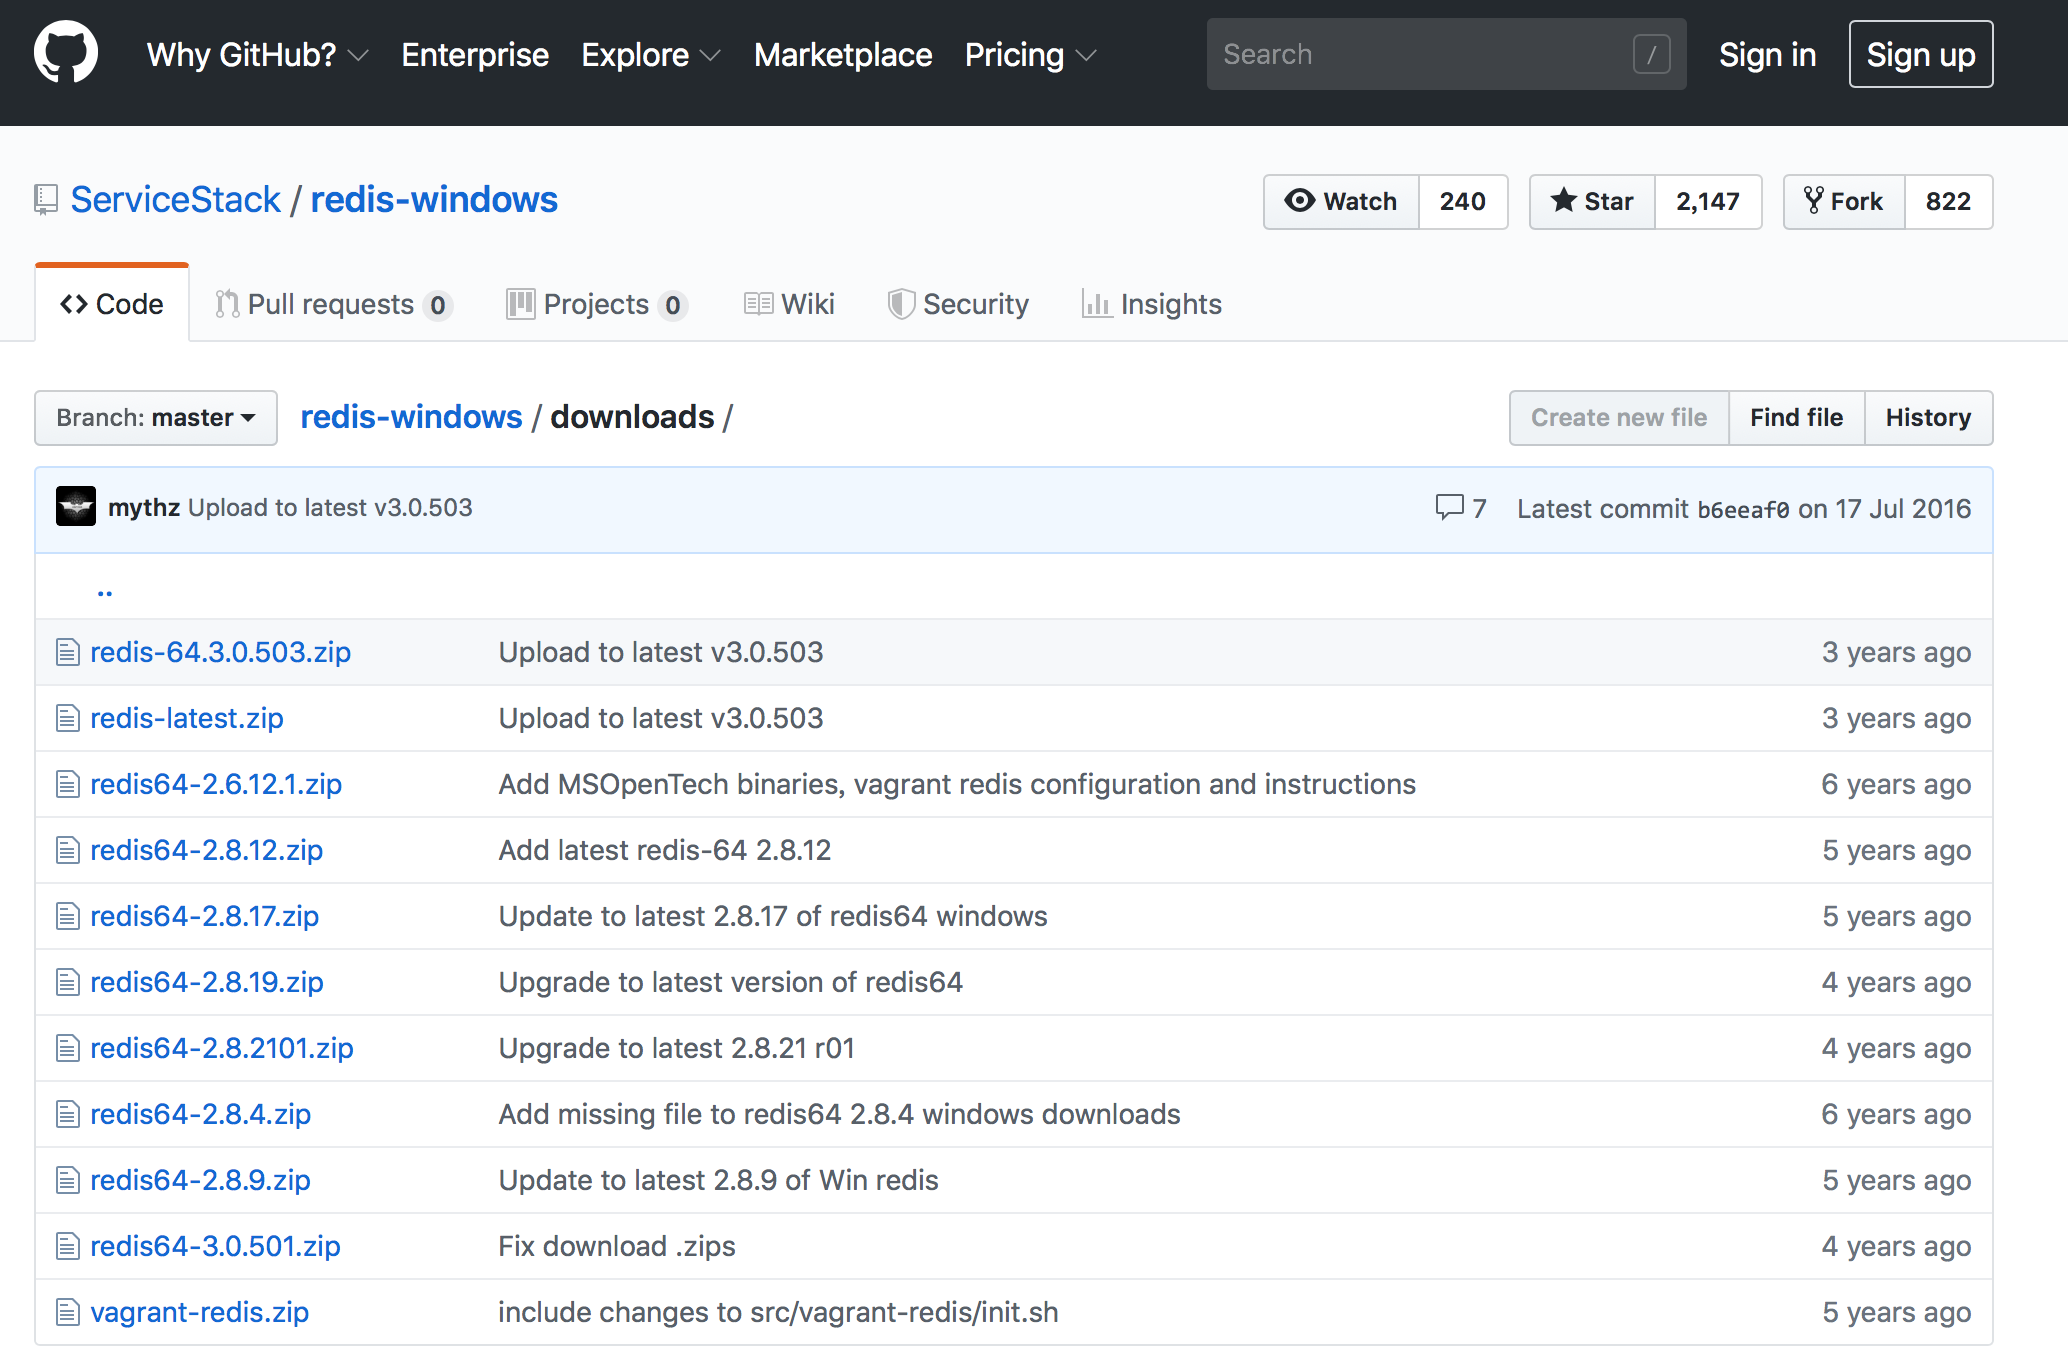Click file icon next to redis64-2.8.12.zip
The image size is (2068, 1368).
pyautogui.click(x=67, y=850)
